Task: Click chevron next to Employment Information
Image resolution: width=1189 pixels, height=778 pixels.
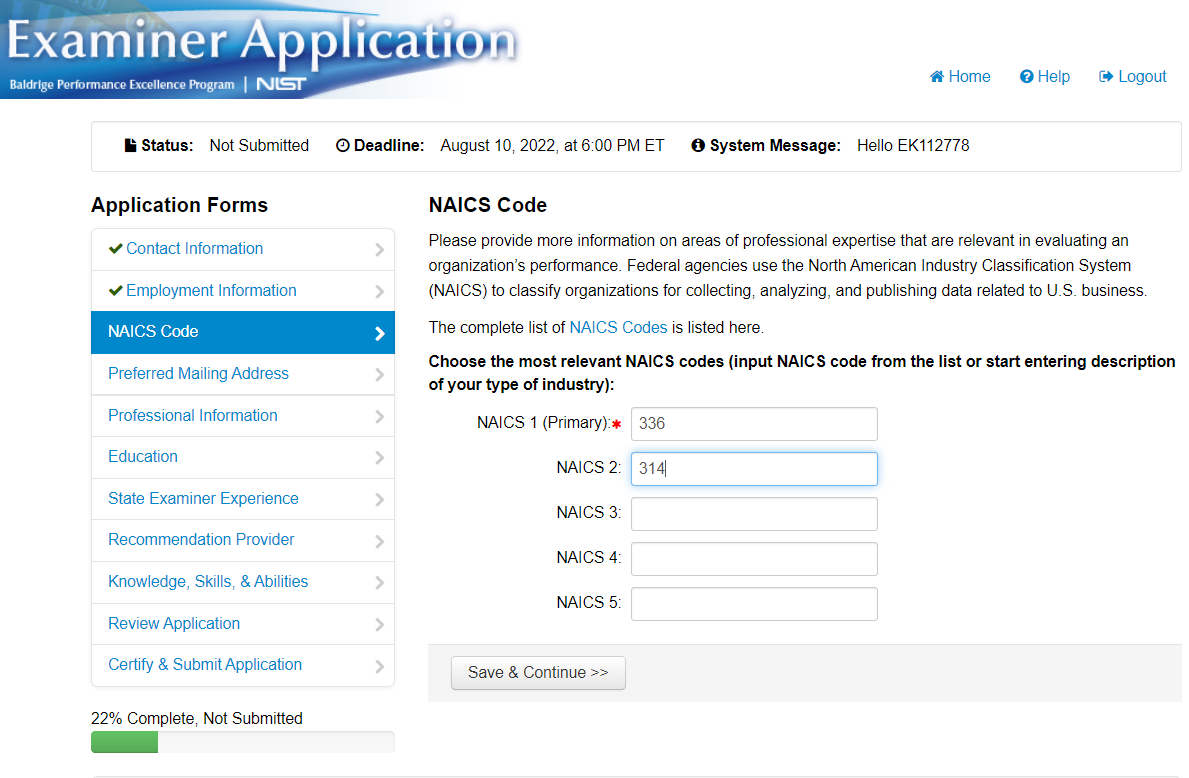Action: pos(379,291)
